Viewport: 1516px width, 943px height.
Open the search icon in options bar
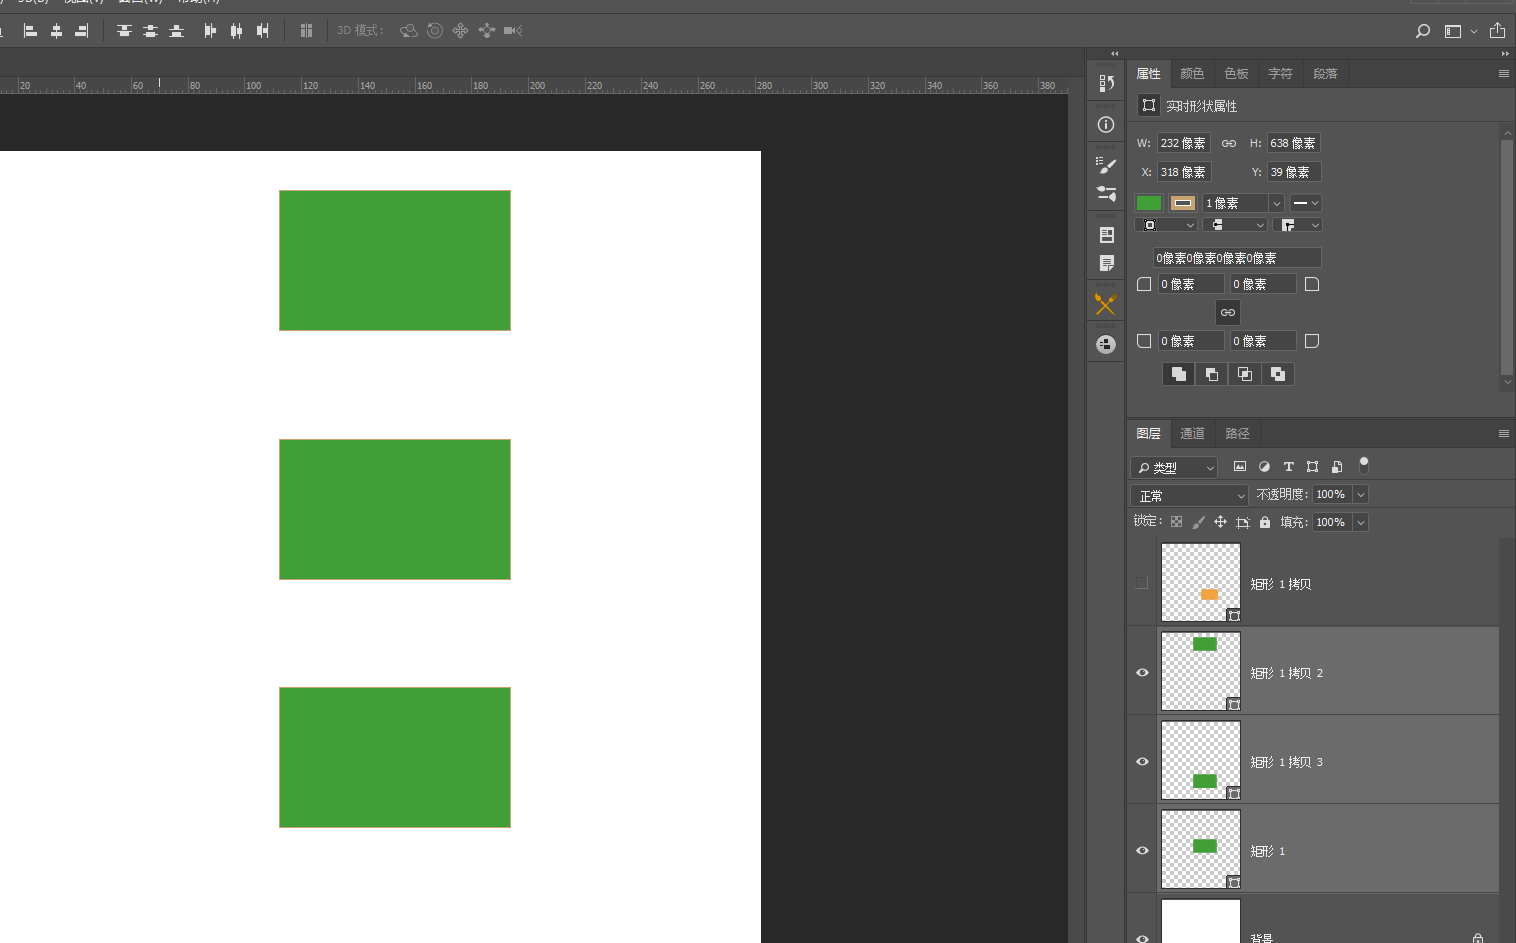click(1422, 31)
